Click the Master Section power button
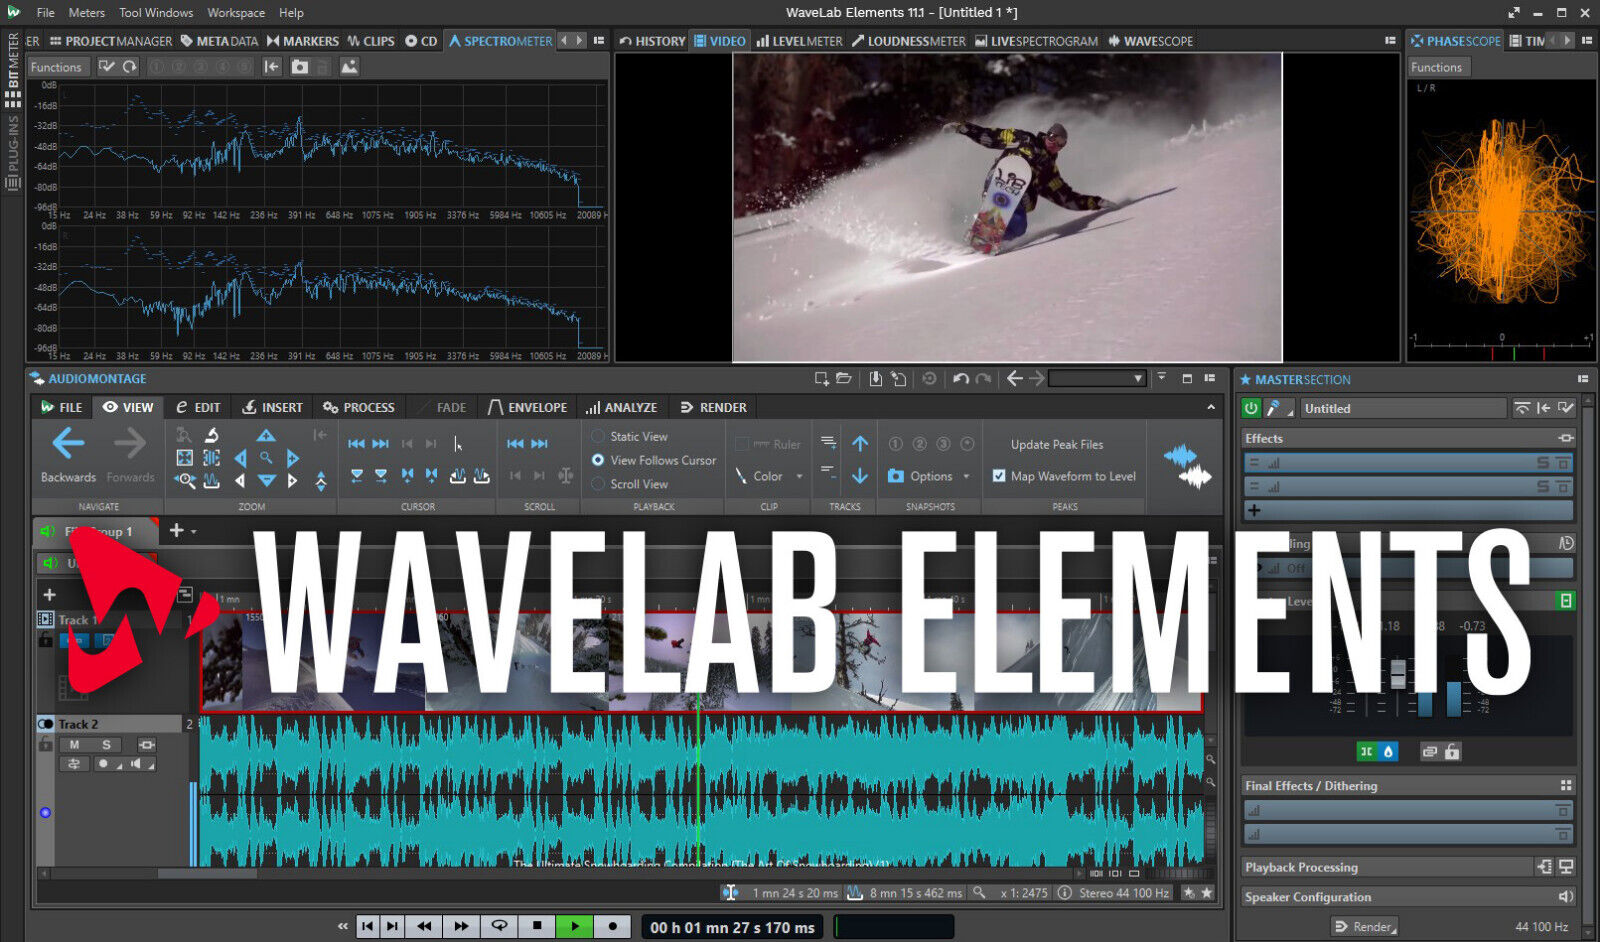This screenshot has width=1600, height=942. click(x=1251, y=408)
